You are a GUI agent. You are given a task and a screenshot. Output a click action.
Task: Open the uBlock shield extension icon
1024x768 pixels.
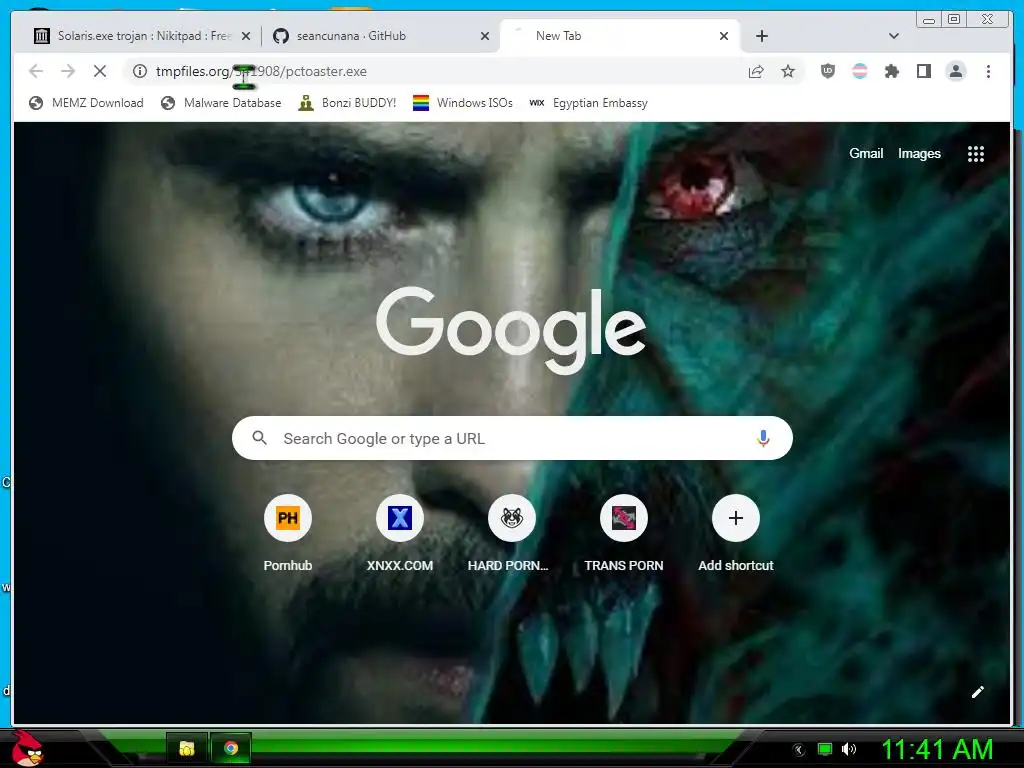(827, 71)
